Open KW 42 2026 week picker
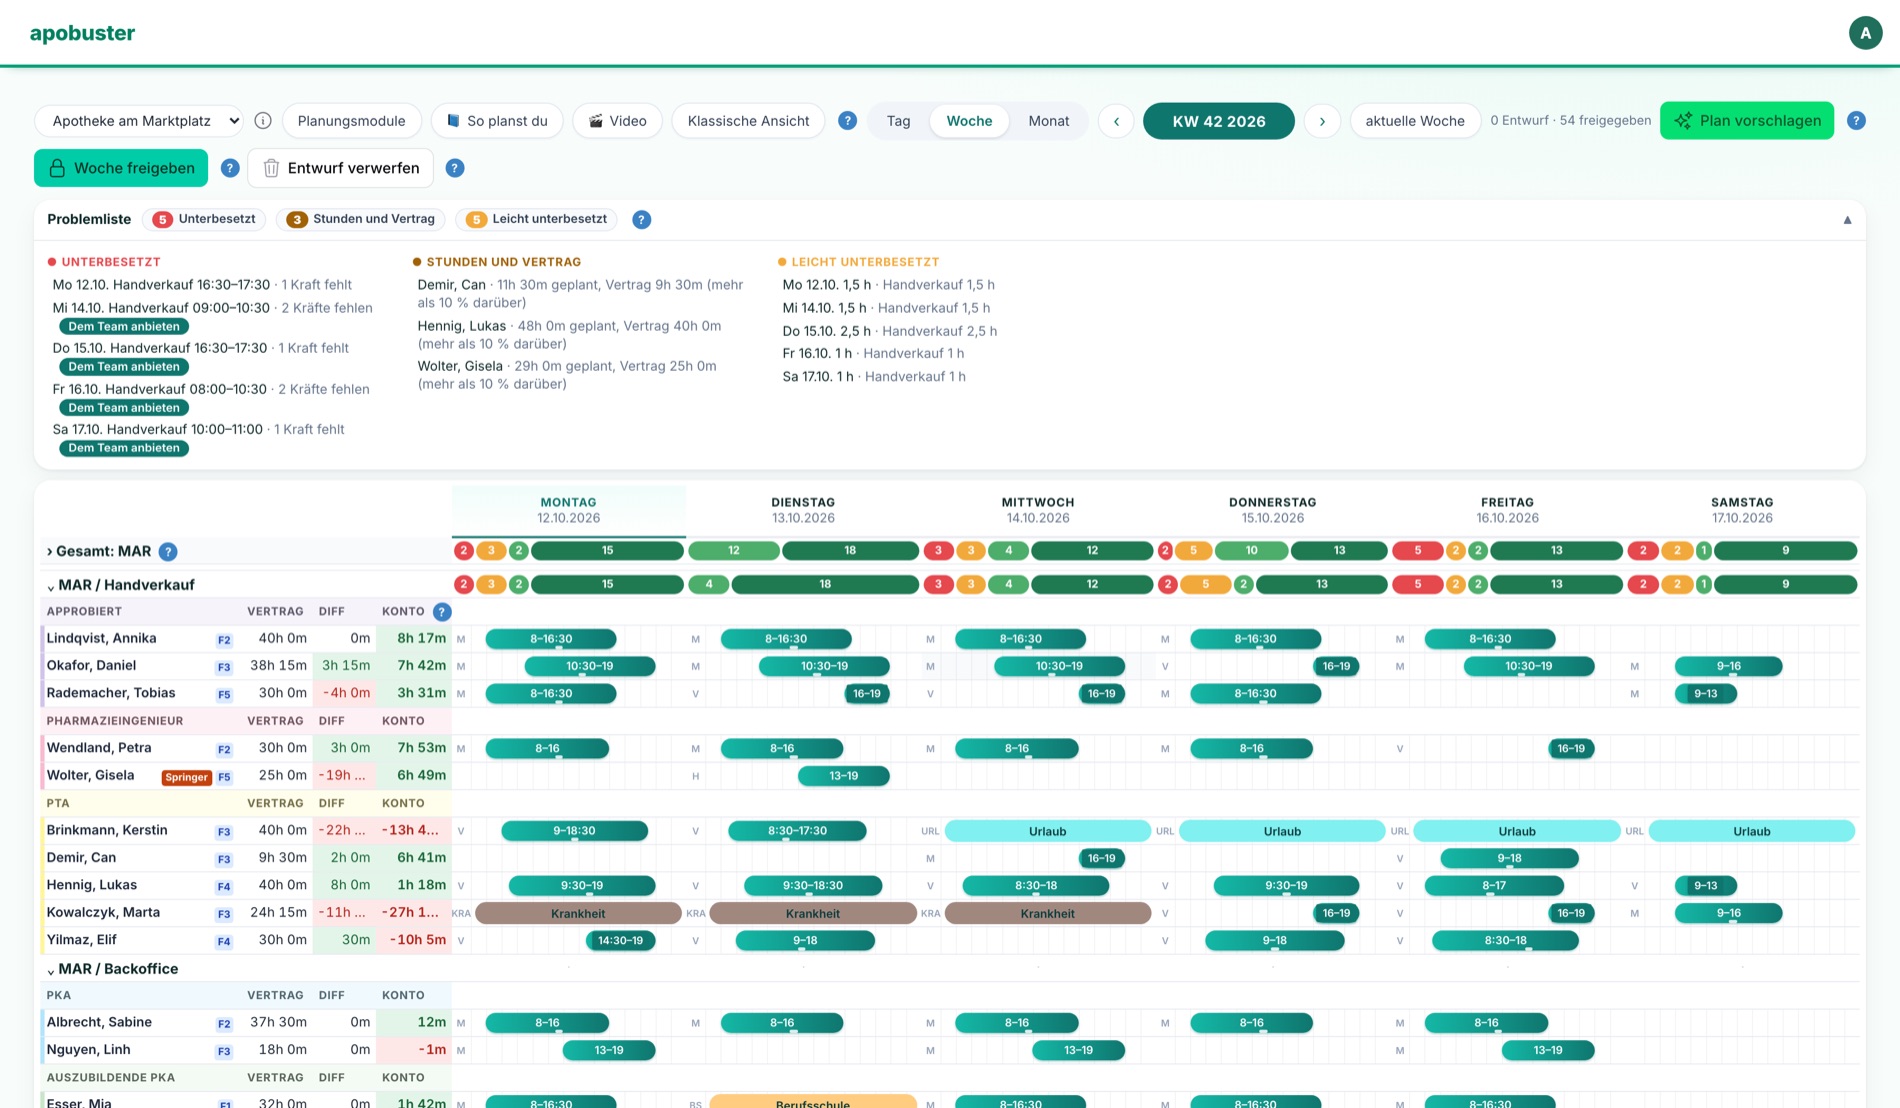The width and height of the screenshot is (1900, 1108). point(1219,121)
